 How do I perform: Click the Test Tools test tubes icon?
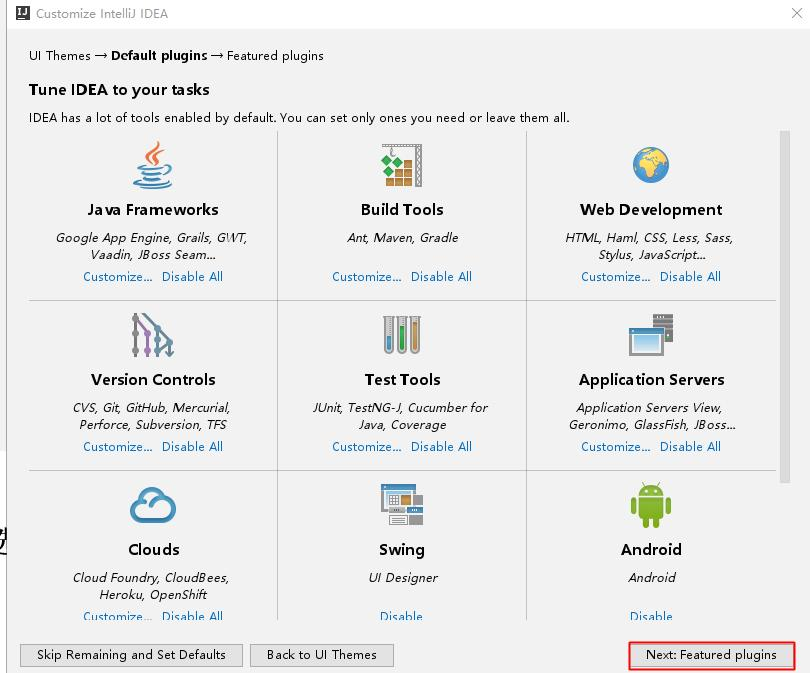[402, 335]
